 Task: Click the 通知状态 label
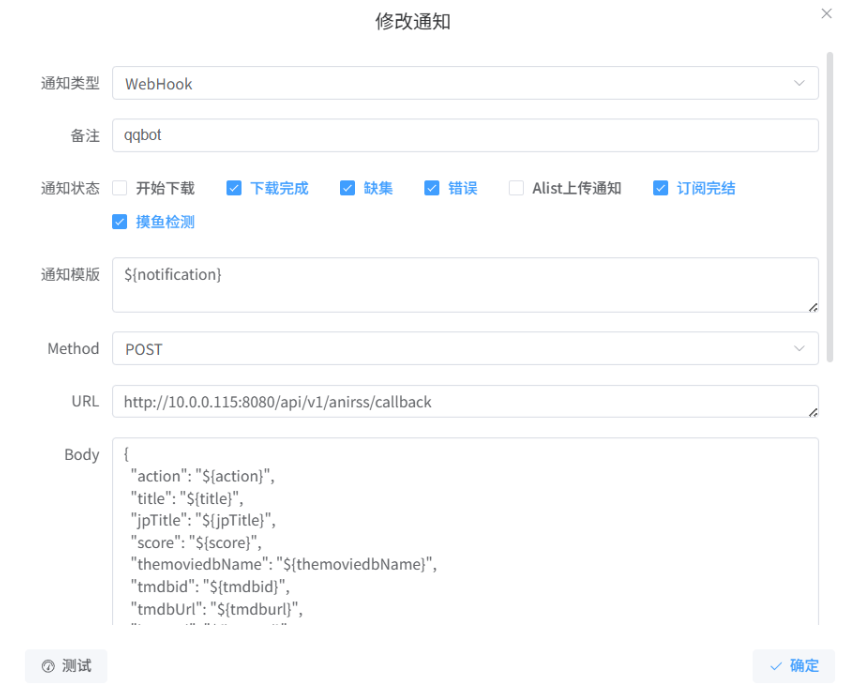[70, 188]
